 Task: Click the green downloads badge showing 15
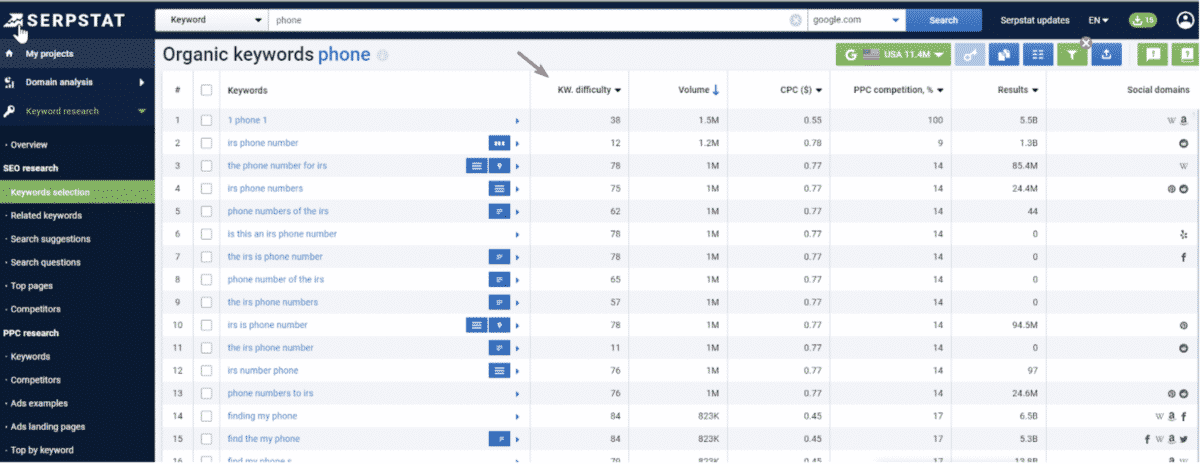coord(1142,20)
